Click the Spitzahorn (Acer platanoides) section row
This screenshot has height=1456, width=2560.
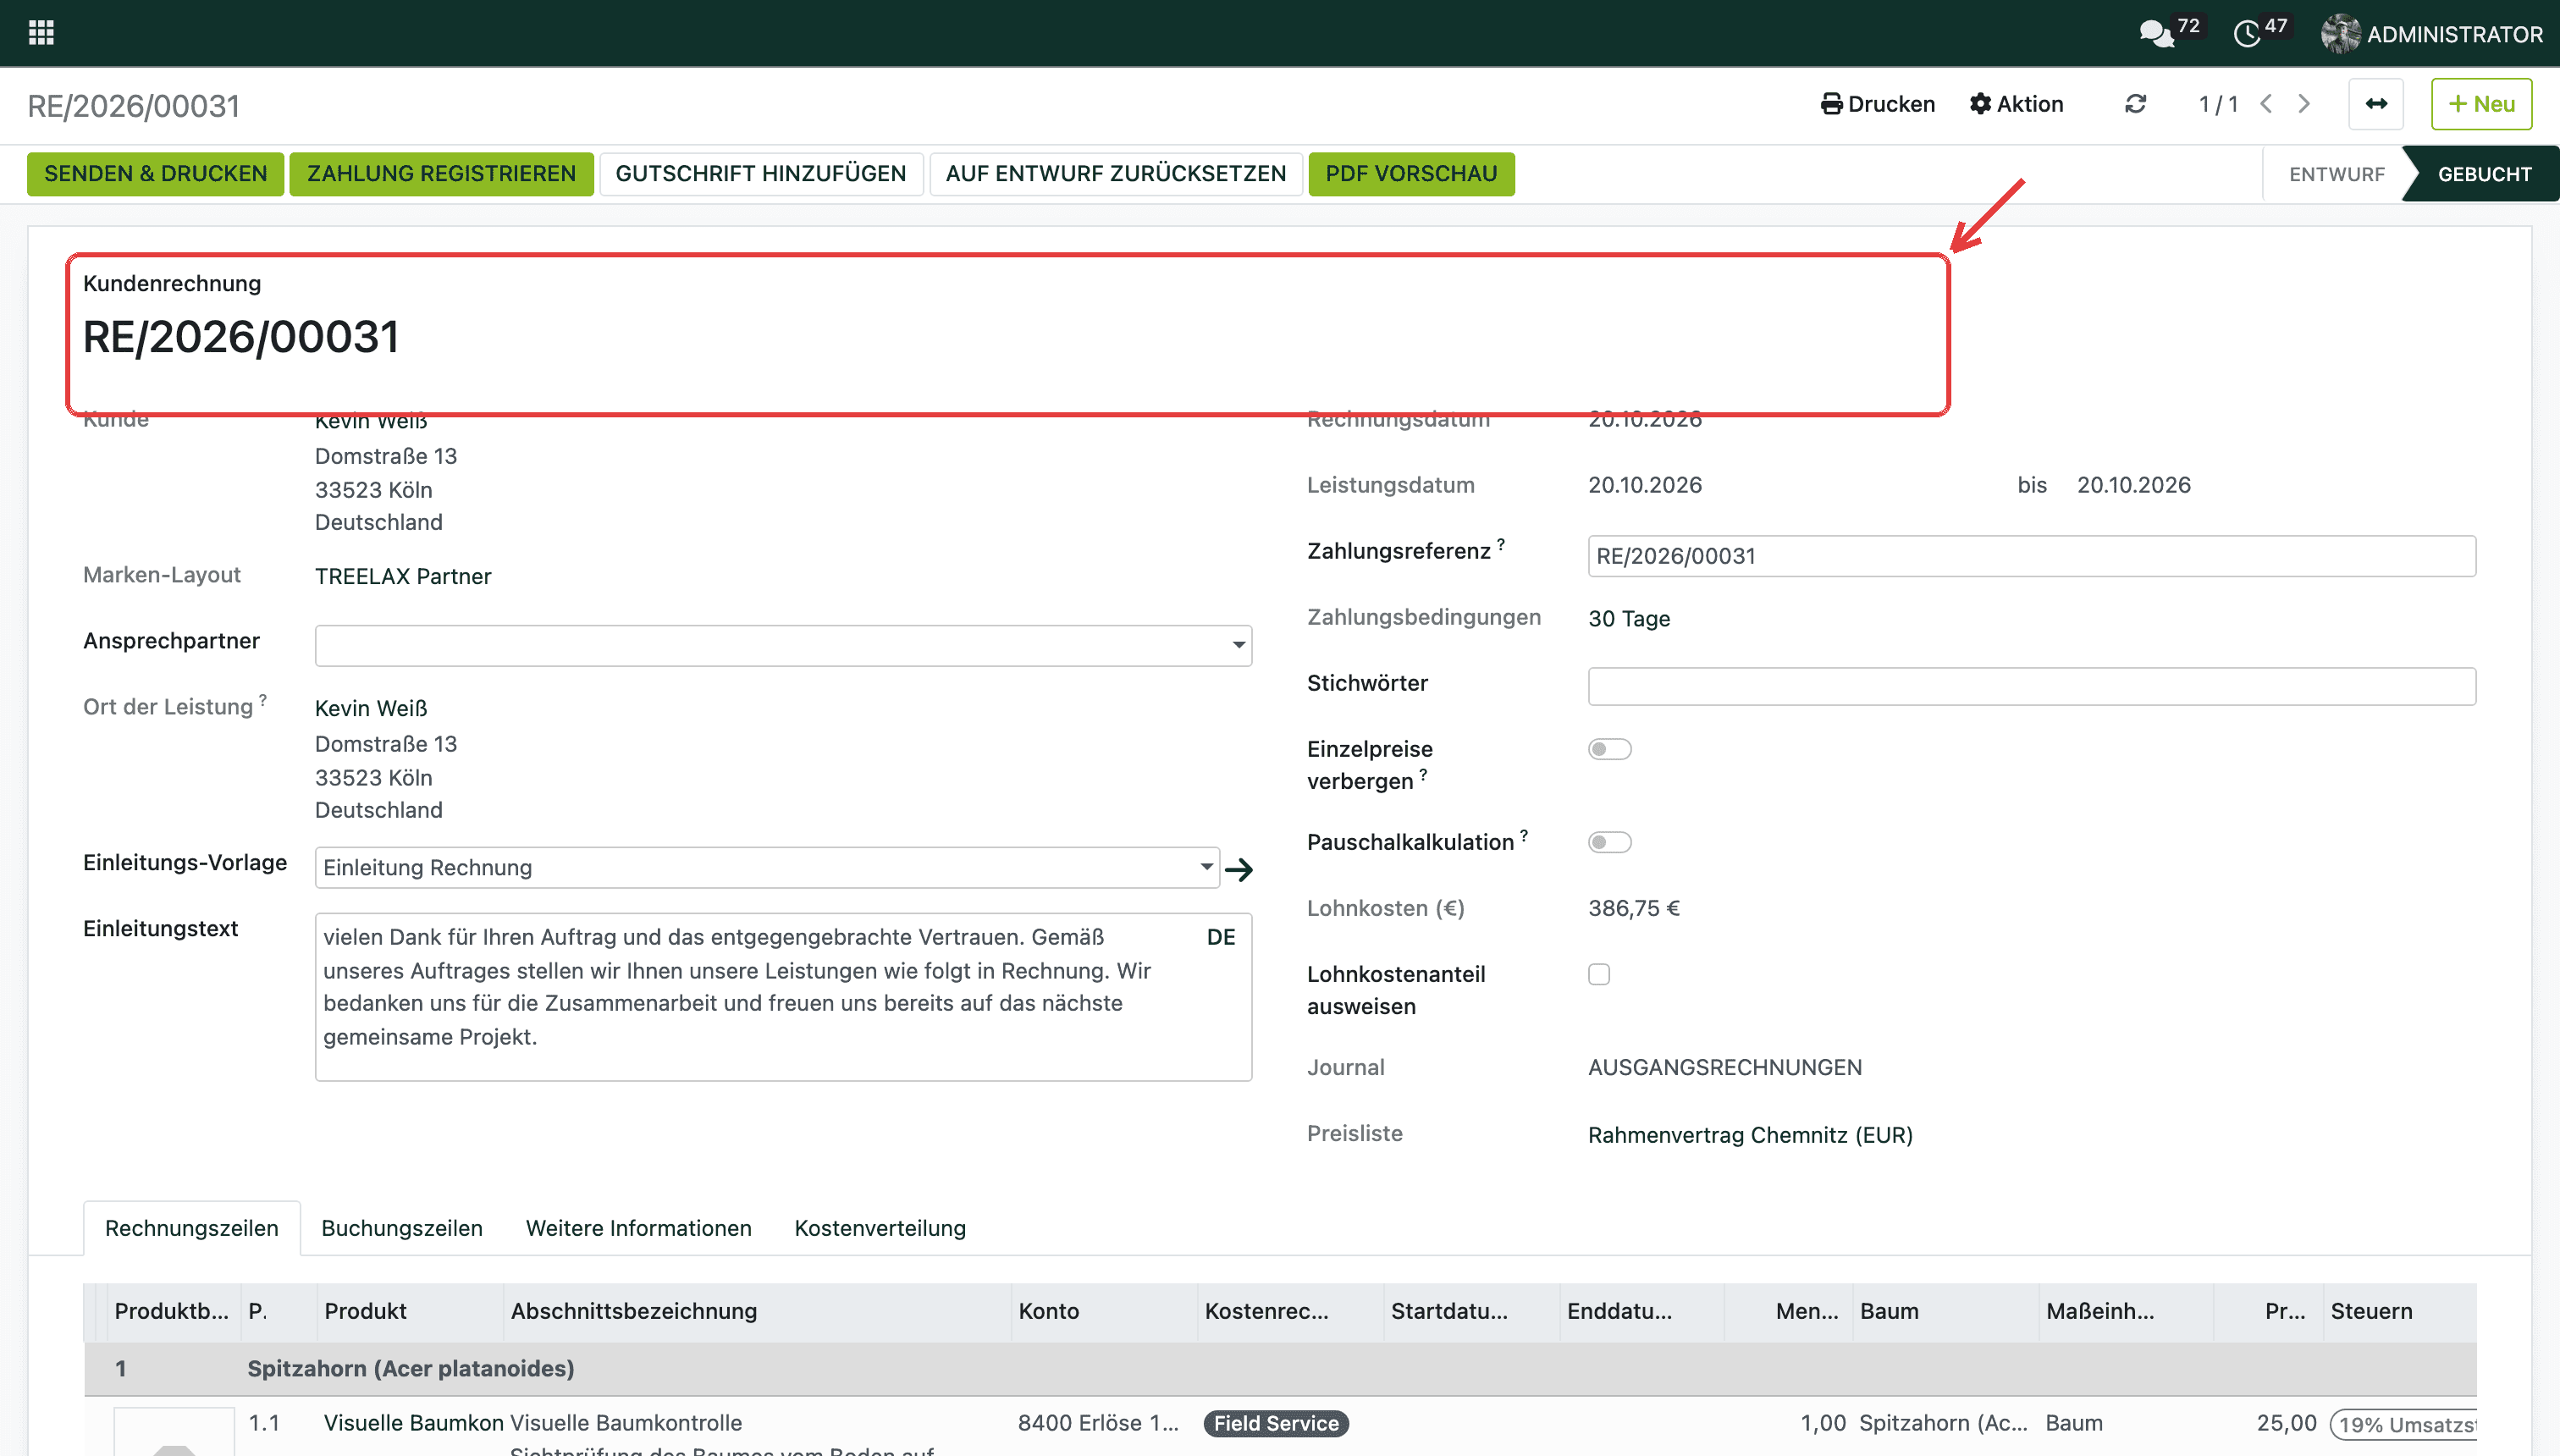1280,1368
